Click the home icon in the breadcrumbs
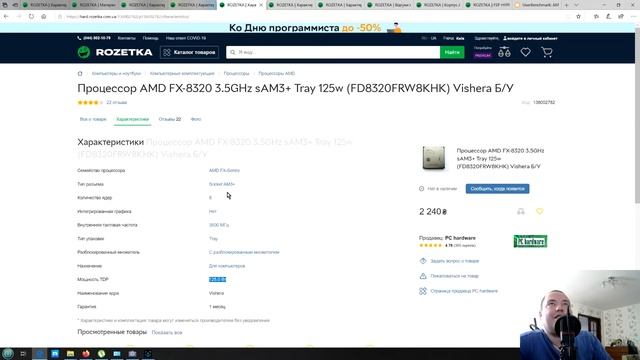Viewport: 640px width, 360px height. 80,73
